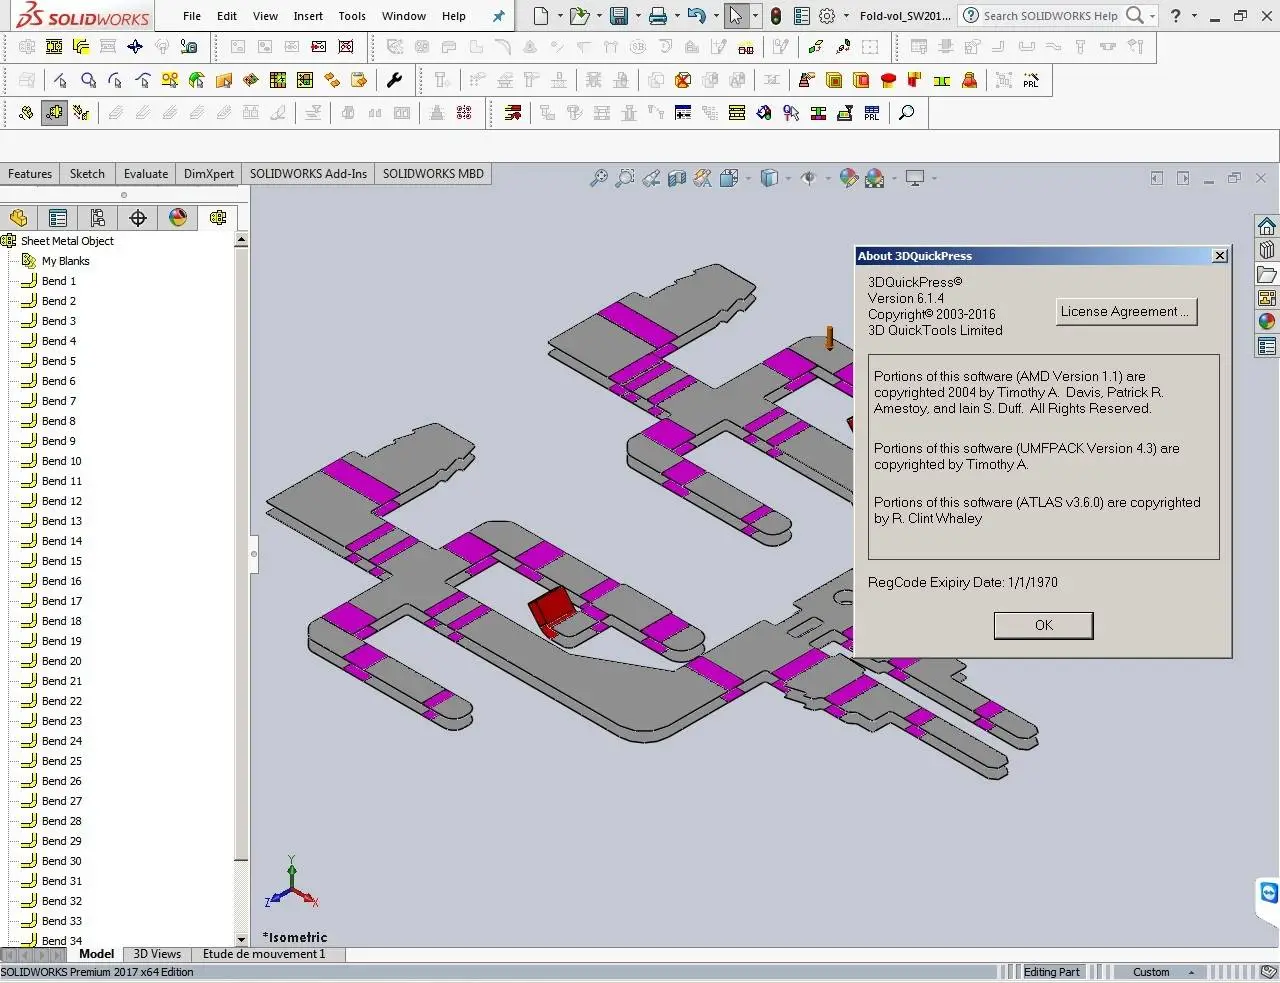Image resolution: width=1280 pixels, height=983 pixels.
Task: Open the DisplayManager color ball tab
Action: click(x=178, y=217)
